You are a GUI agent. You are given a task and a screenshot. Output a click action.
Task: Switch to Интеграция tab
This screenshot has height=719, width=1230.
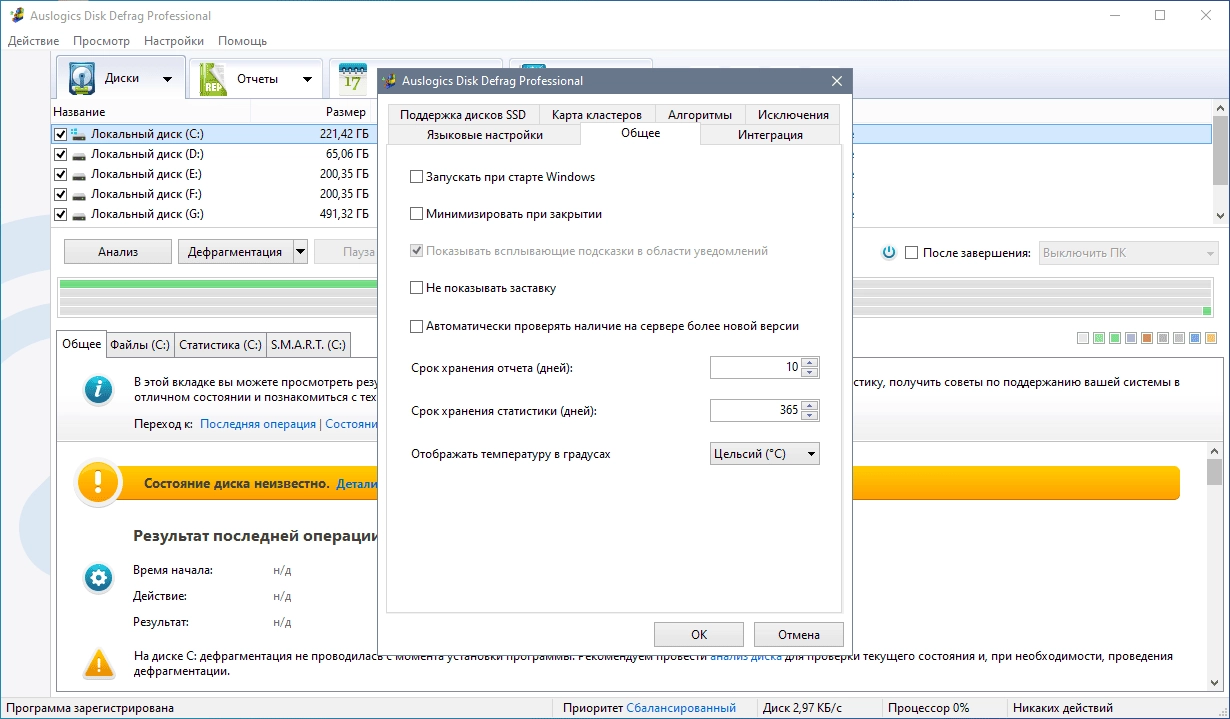pos(770,135)
